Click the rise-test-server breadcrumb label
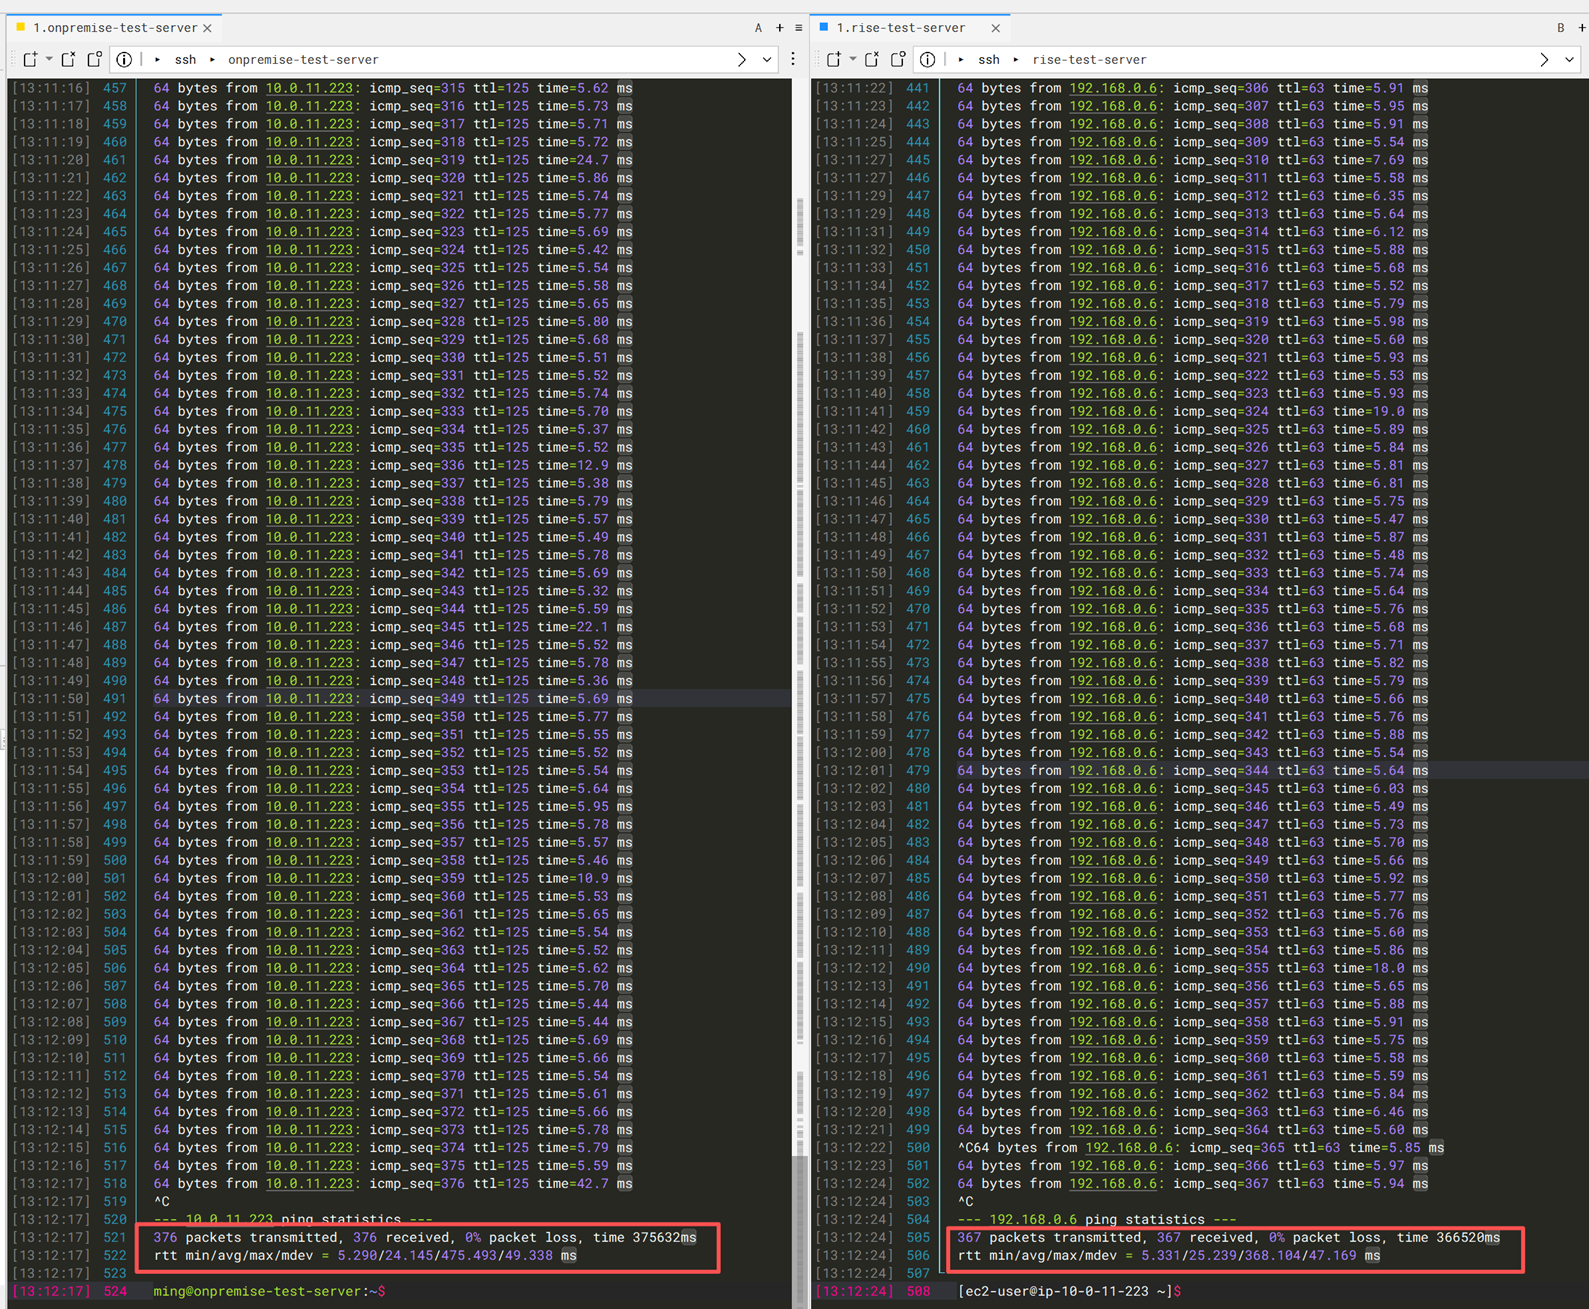 (x=1090, y=60)
